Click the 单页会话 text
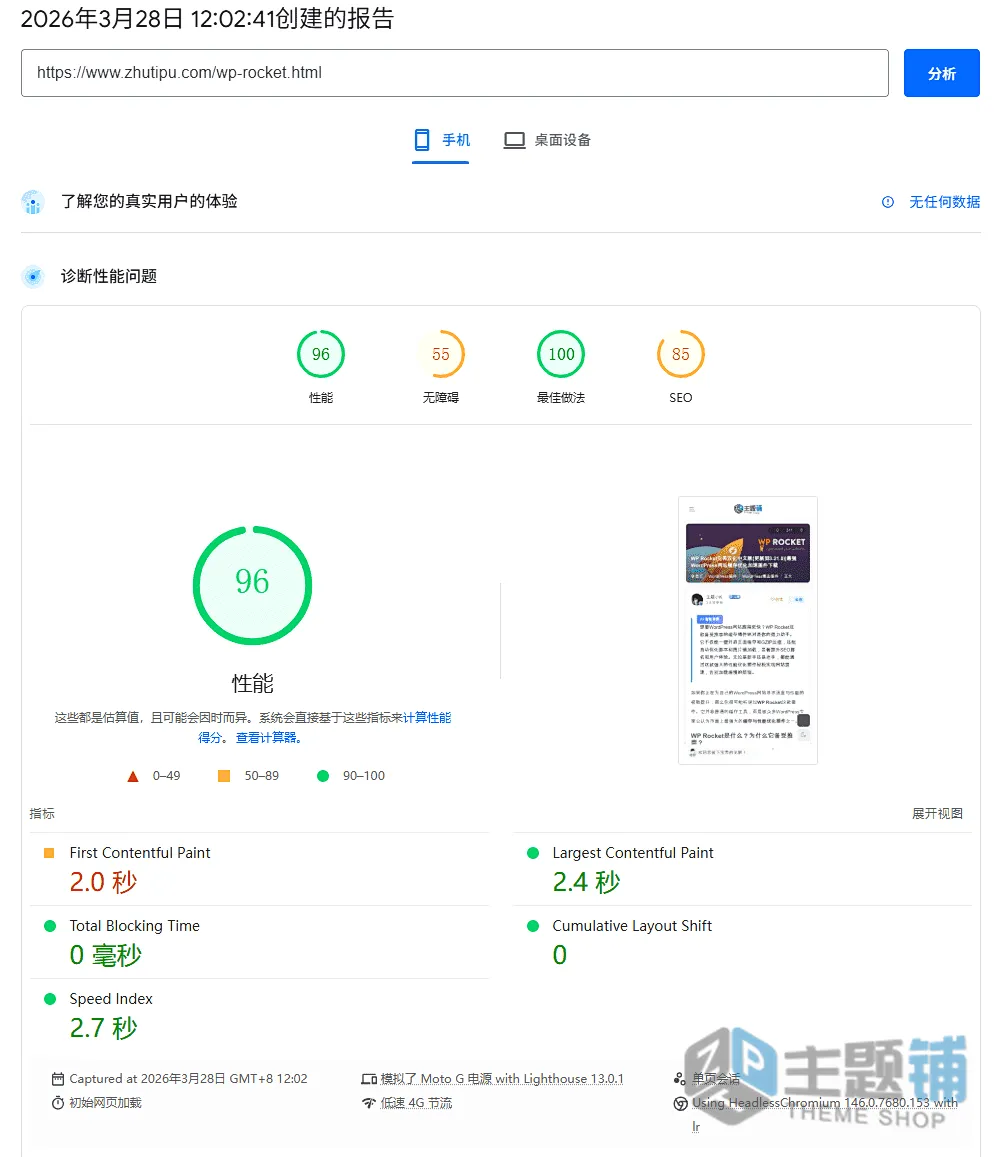This screenshot has width=994, height=1157. (716, 1079)
